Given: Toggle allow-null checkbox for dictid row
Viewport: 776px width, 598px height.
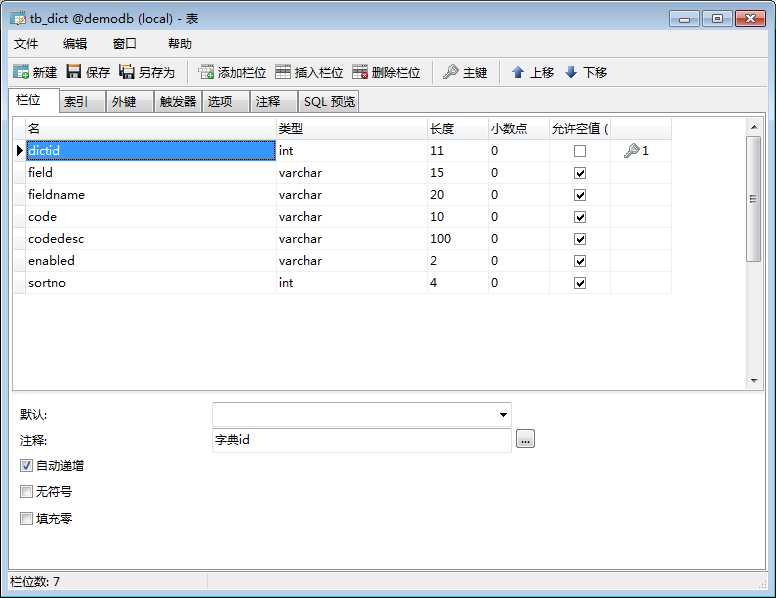Looking at the screenshot, I should (x=580, y=151).
